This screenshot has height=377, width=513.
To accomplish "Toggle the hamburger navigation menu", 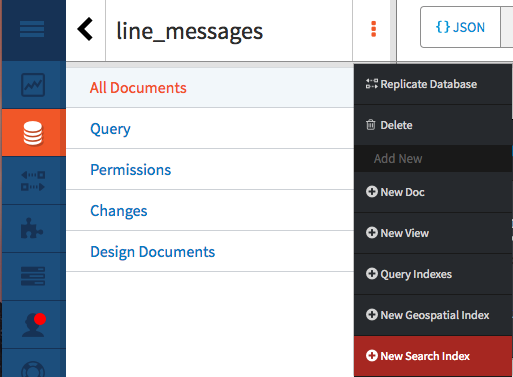I will tap(32, 29).
